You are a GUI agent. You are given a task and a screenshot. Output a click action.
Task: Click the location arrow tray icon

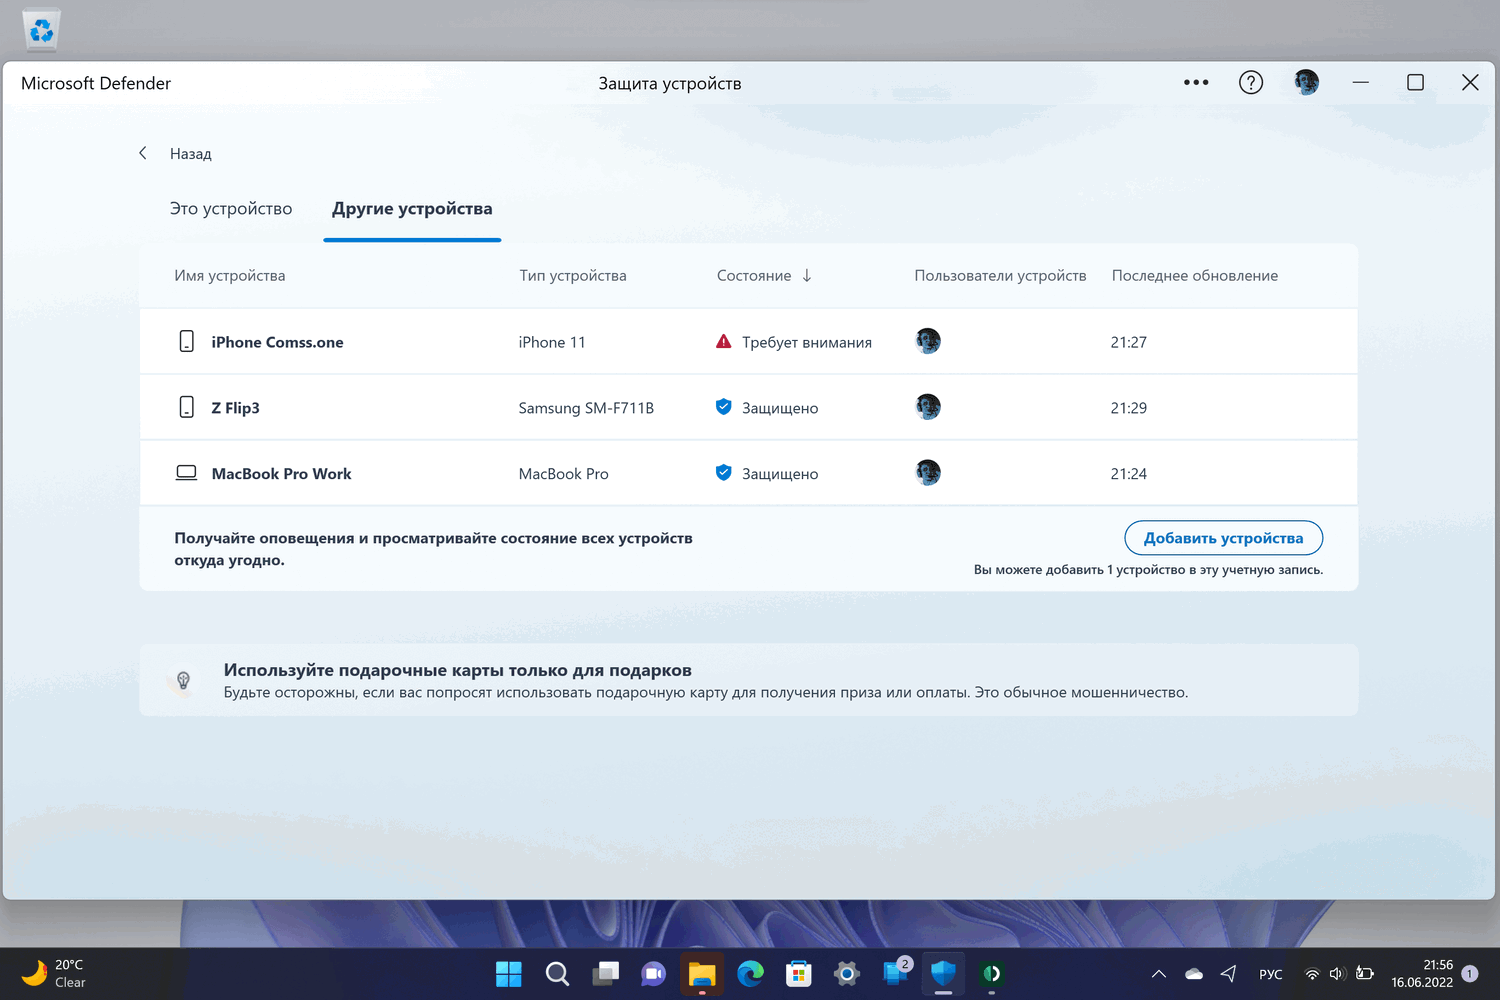point(1229,974)
